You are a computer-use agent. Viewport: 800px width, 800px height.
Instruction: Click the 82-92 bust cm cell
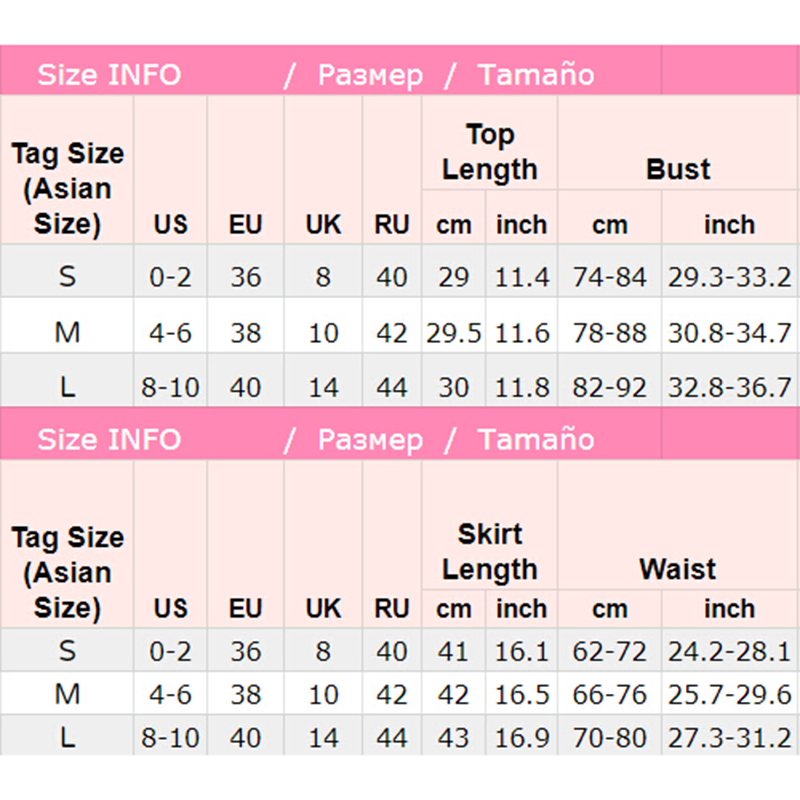pyautogui.click(x=610, y=387)
